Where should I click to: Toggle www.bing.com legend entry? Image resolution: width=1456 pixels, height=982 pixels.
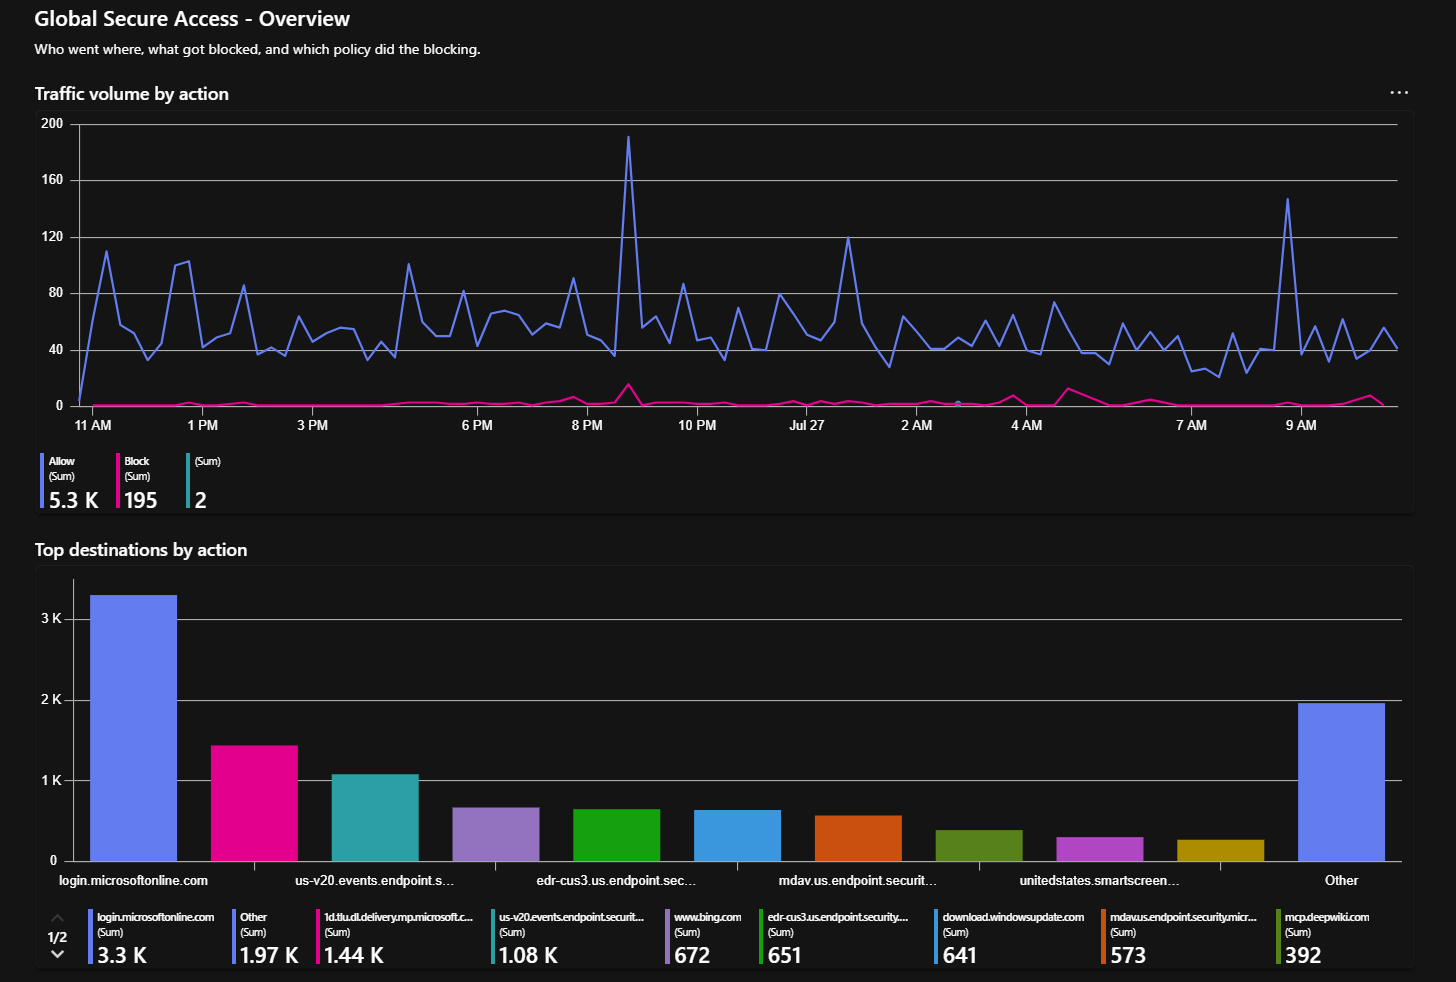point(706,937)
